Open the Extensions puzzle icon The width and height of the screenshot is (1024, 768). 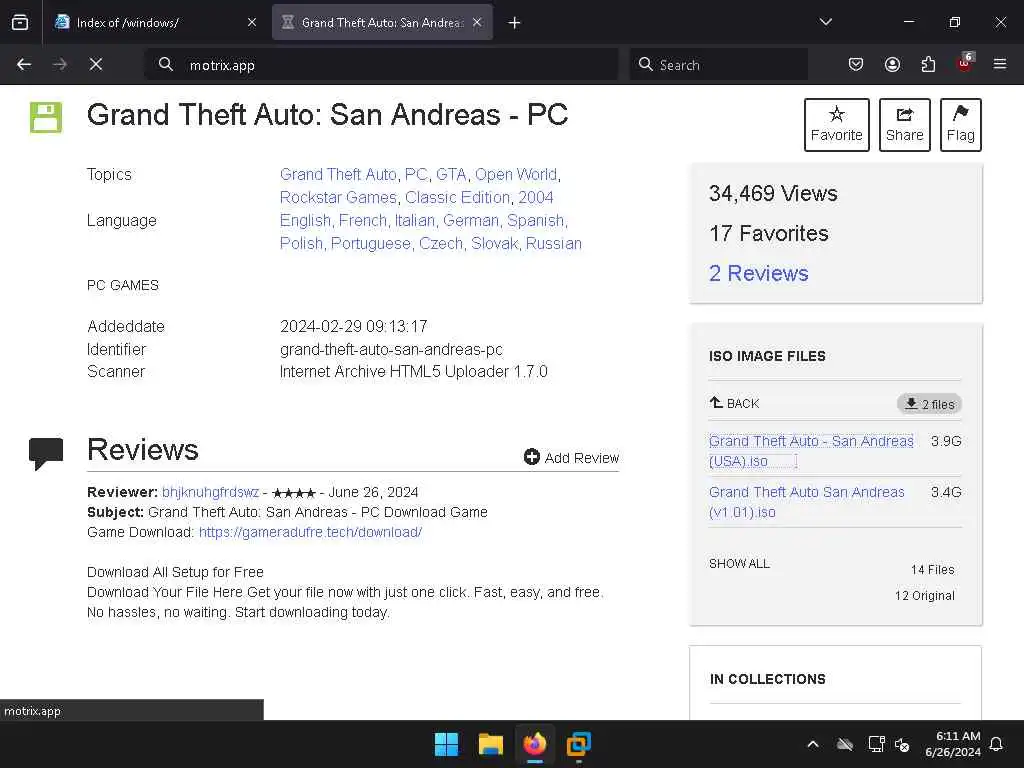click(x=928, y=65)
